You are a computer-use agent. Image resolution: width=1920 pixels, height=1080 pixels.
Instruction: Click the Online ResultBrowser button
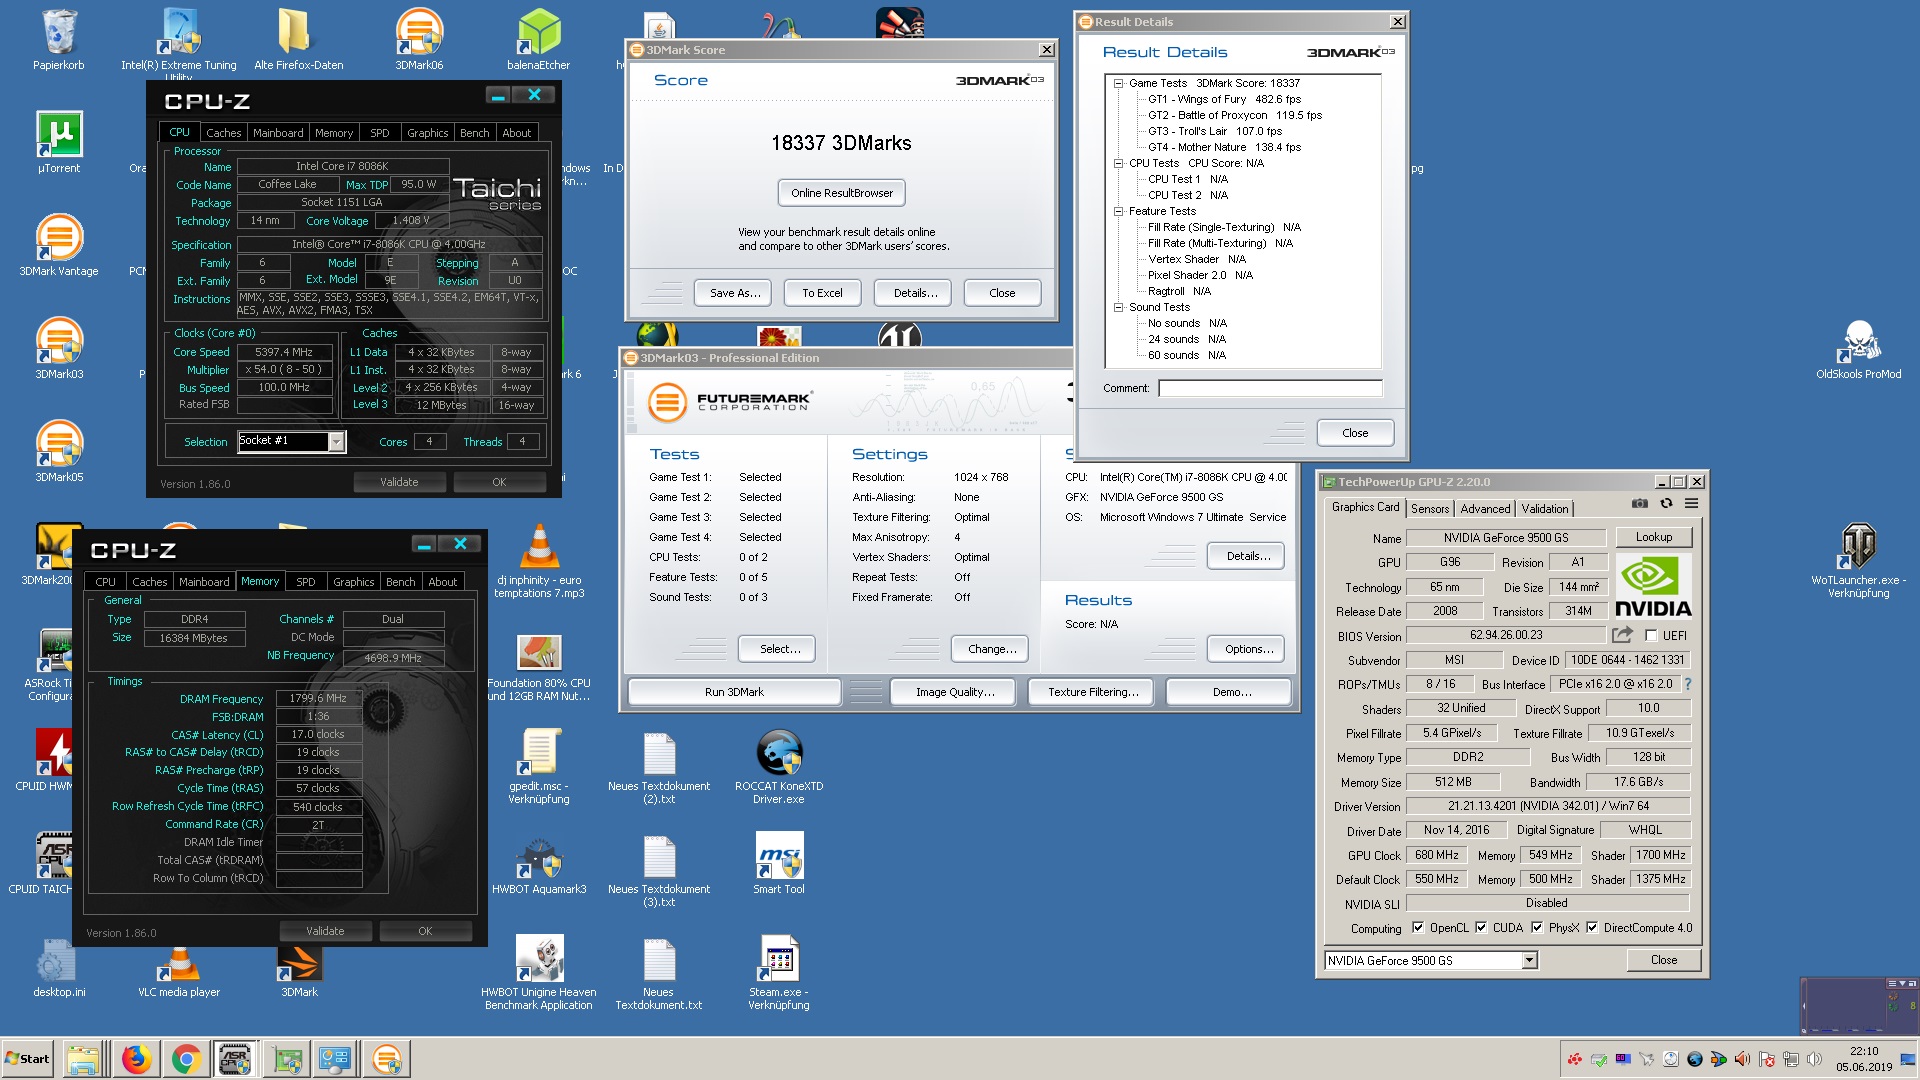[x=841, y=193]
